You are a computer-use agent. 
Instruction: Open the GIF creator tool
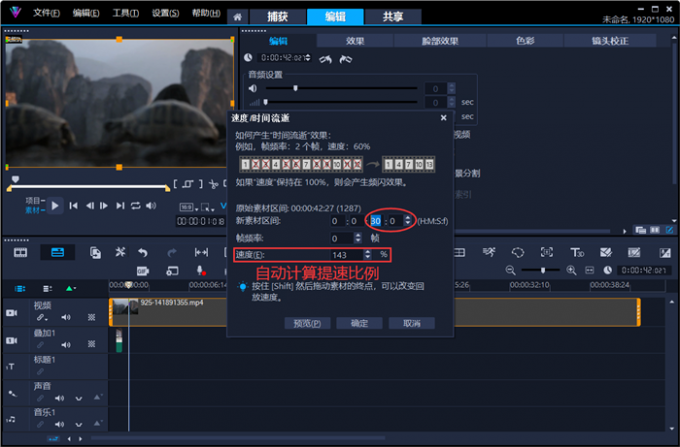point(143,271)
